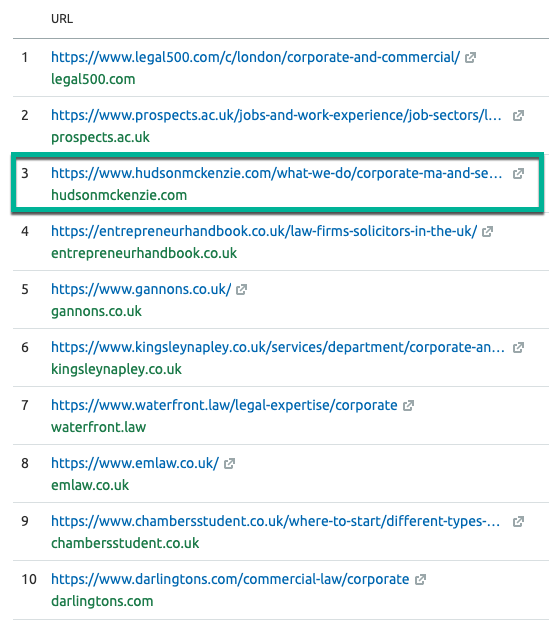This screenshot has width=549, height=629.
Task: Open external link icon for kingsleynapley.co.uk
Action: click(518, 347)
